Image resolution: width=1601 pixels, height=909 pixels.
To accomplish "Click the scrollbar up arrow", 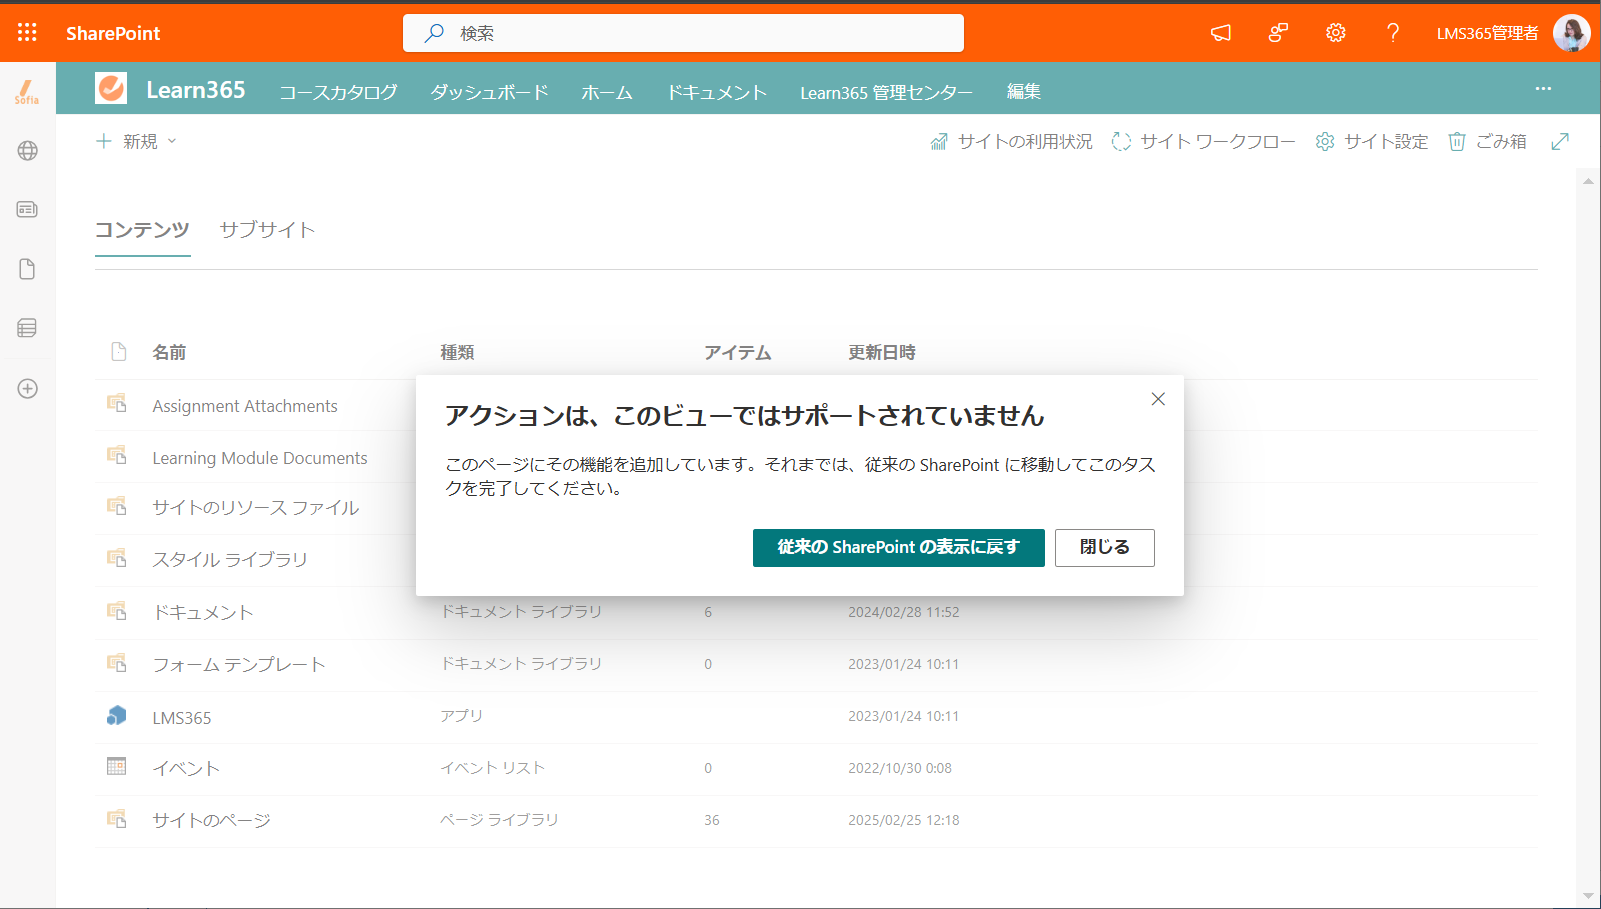I will click(1588, 181).
